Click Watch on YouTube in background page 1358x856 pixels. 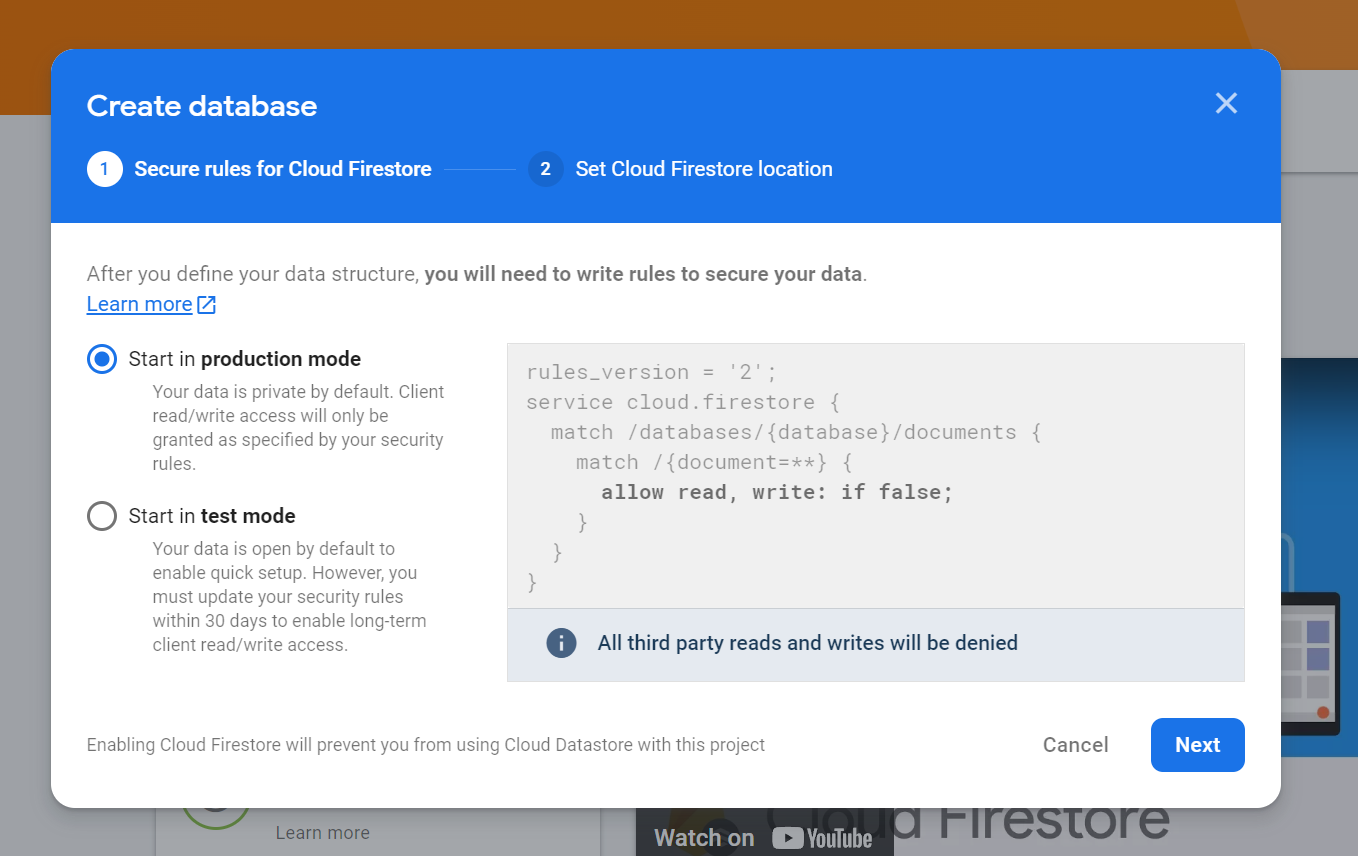763,838
